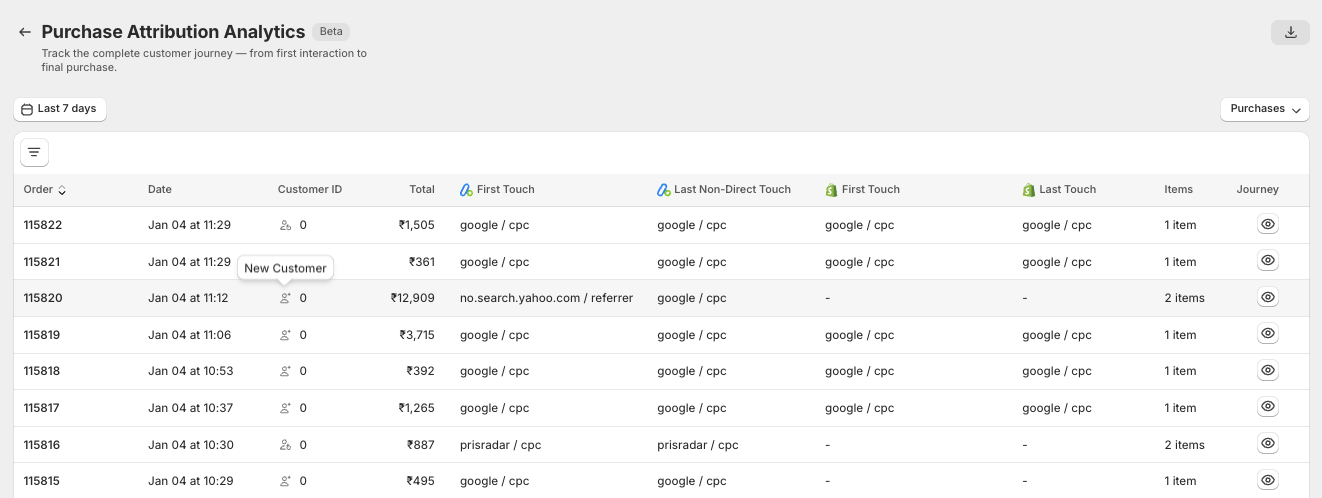Click Shopify icon beside Last Touch header

tap(1028, 189)
